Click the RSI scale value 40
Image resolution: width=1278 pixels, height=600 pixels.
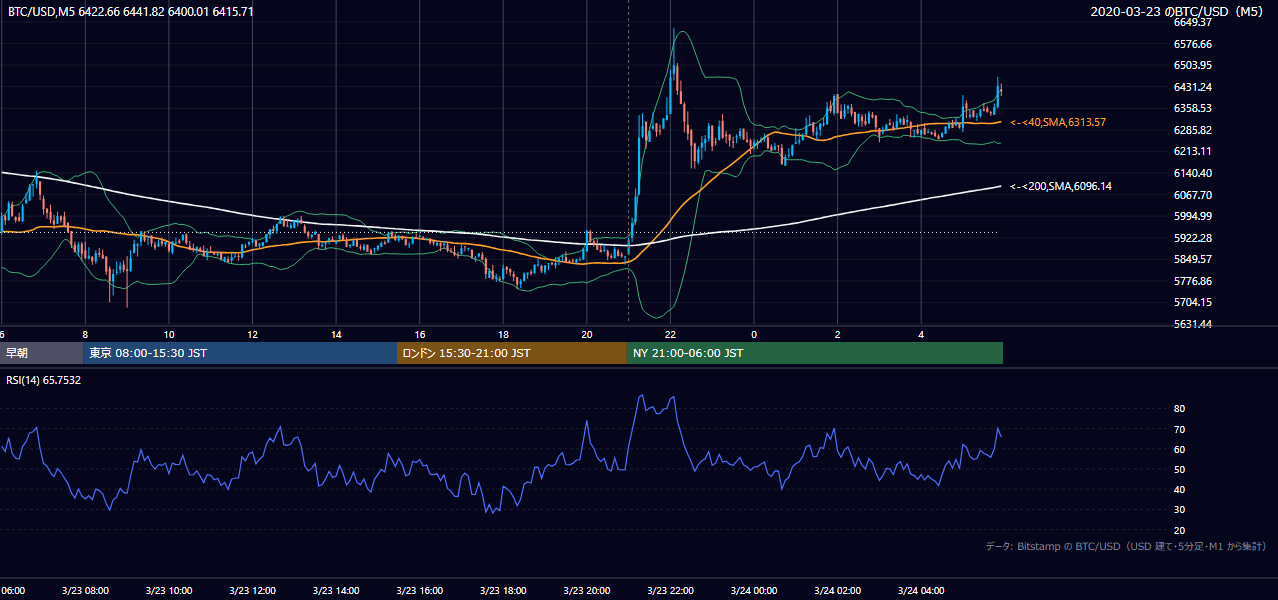(x=1180, y=489)
